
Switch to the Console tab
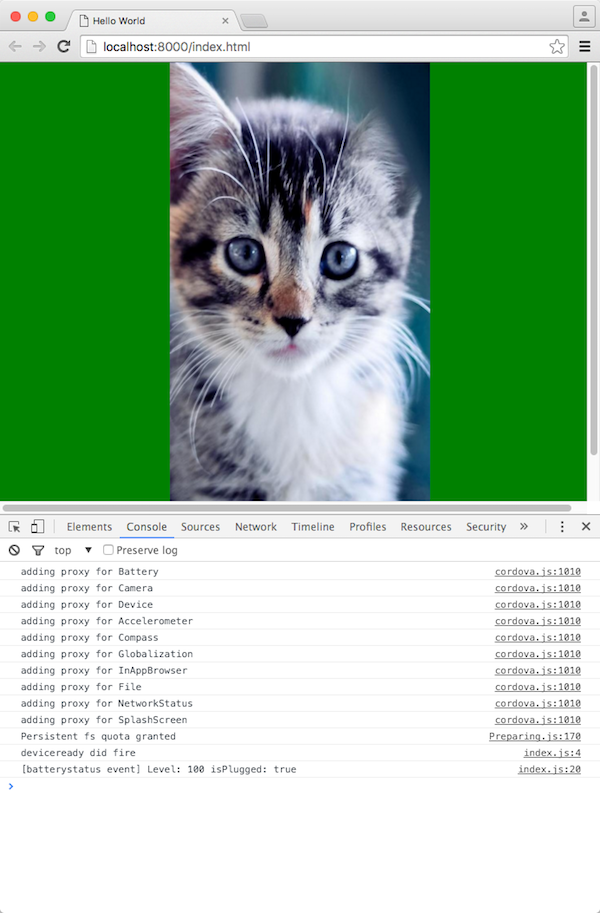[147, 527]
